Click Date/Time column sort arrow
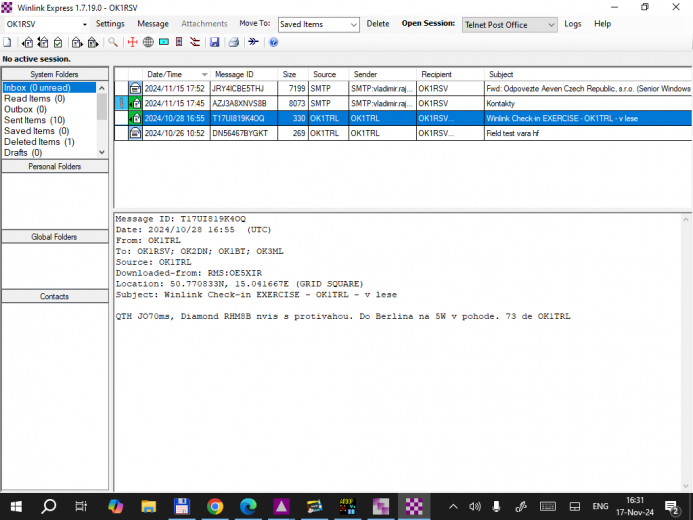This screenshot has width=693, height=520. coord(204,74)
